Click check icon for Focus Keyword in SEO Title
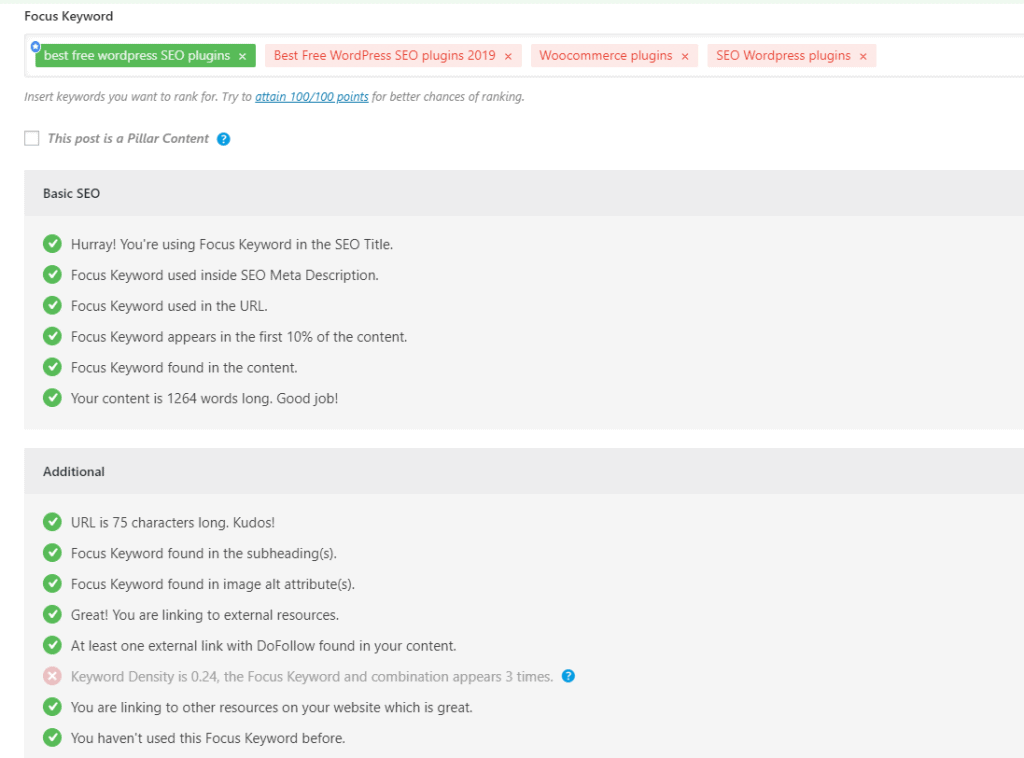Screen dimensions: 1024x758 [52, 244]
